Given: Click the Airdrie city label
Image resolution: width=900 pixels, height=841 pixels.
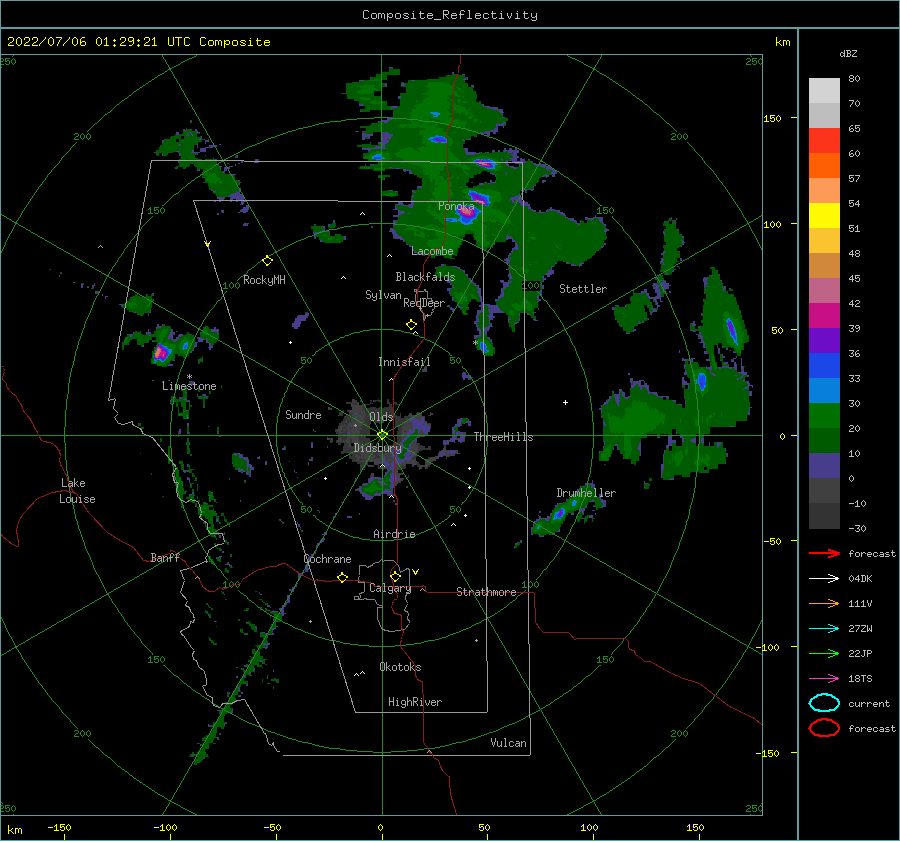Looking at the screenshot, I should click(x=394, y=534).
